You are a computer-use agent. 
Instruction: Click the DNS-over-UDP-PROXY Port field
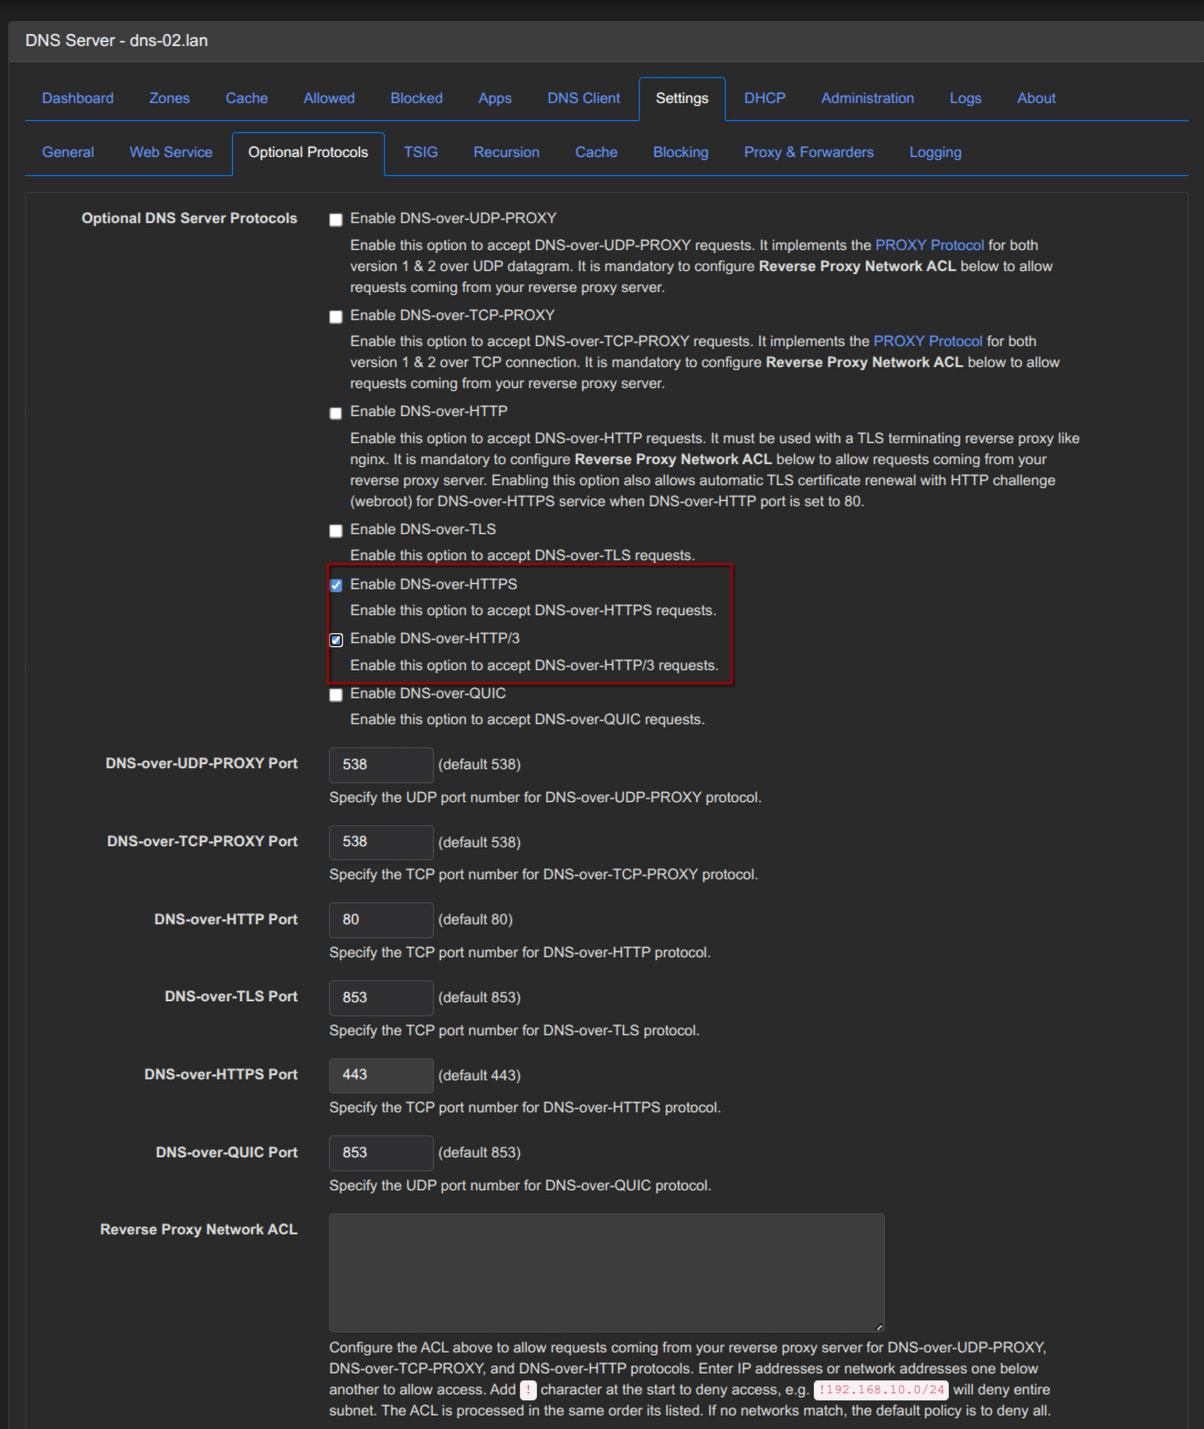(380, 765)
